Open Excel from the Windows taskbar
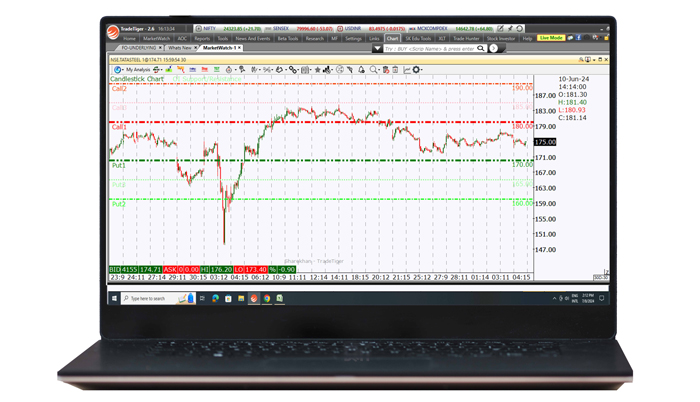The image size is (700, 402). 280,298
